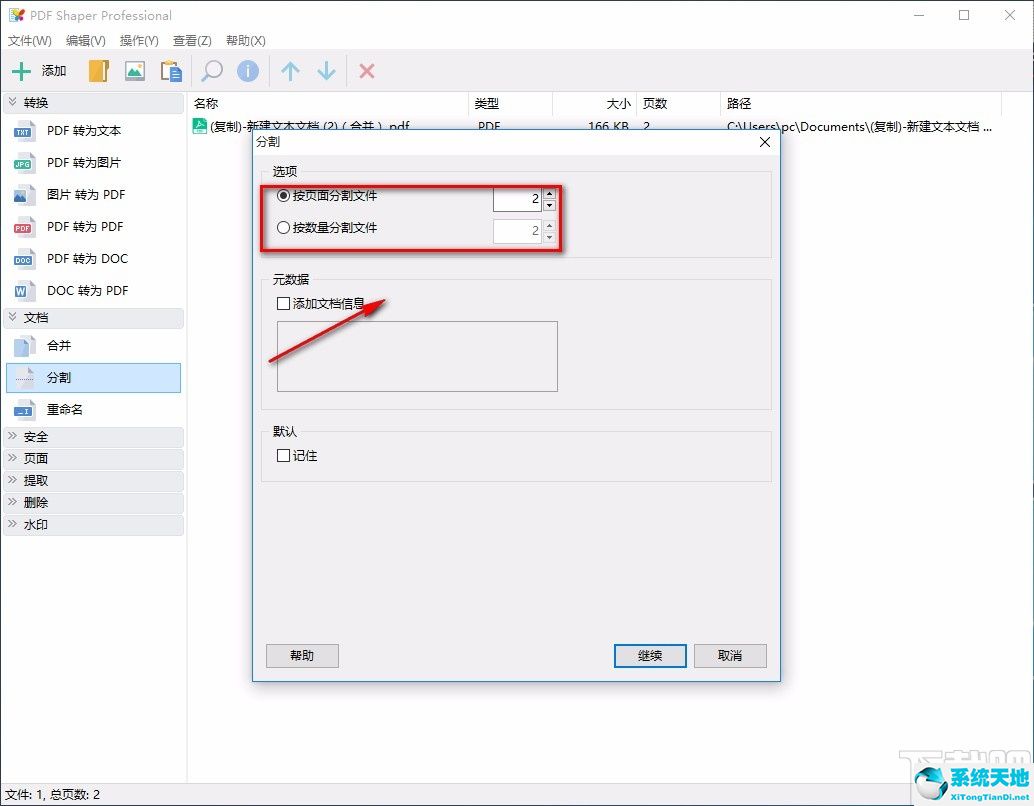Viewport: 1034px width, 806px height.
Task: Select the 合并 merge tool
Action: coord(93,346)
